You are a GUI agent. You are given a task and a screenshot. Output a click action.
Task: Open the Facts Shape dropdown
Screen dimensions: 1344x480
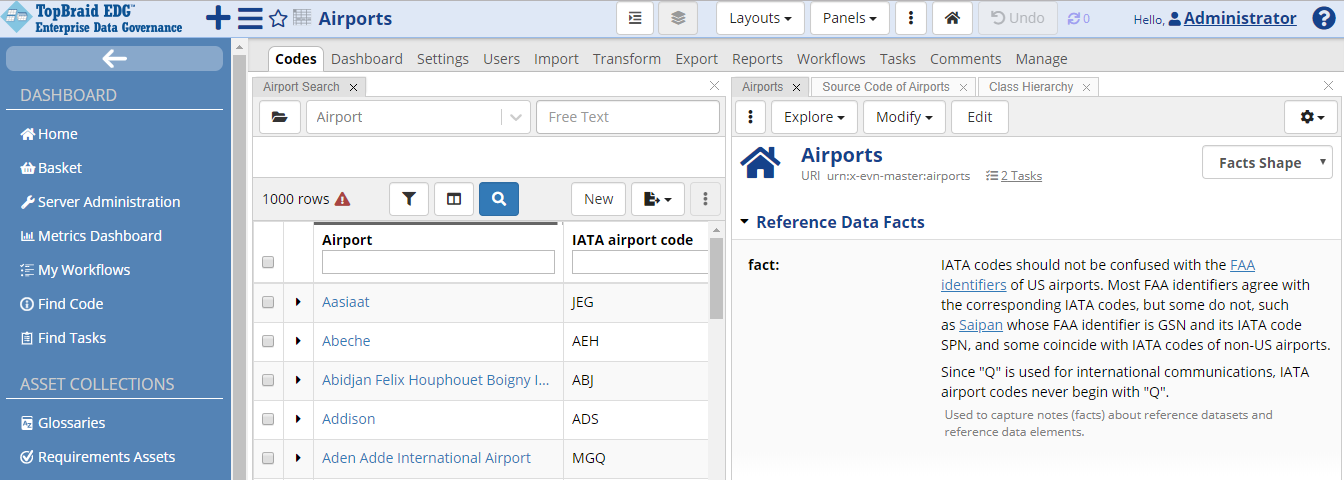(x=1267, y=163)
